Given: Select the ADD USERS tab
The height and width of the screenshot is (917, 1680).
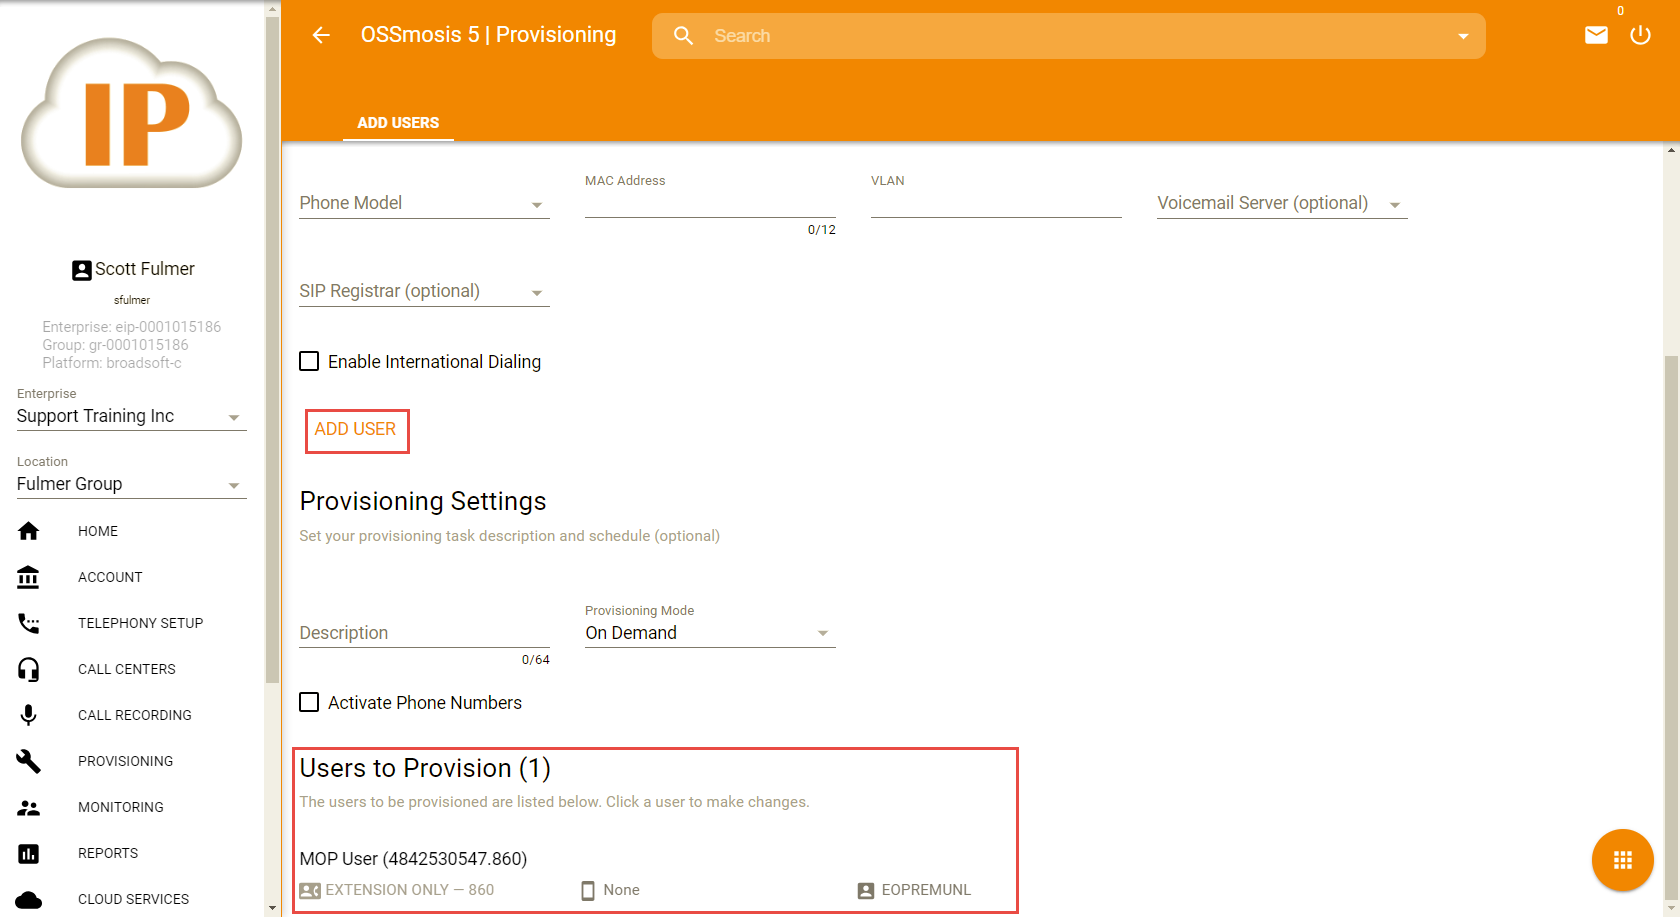Looking at the screenshot, I should tap(398, 123).
